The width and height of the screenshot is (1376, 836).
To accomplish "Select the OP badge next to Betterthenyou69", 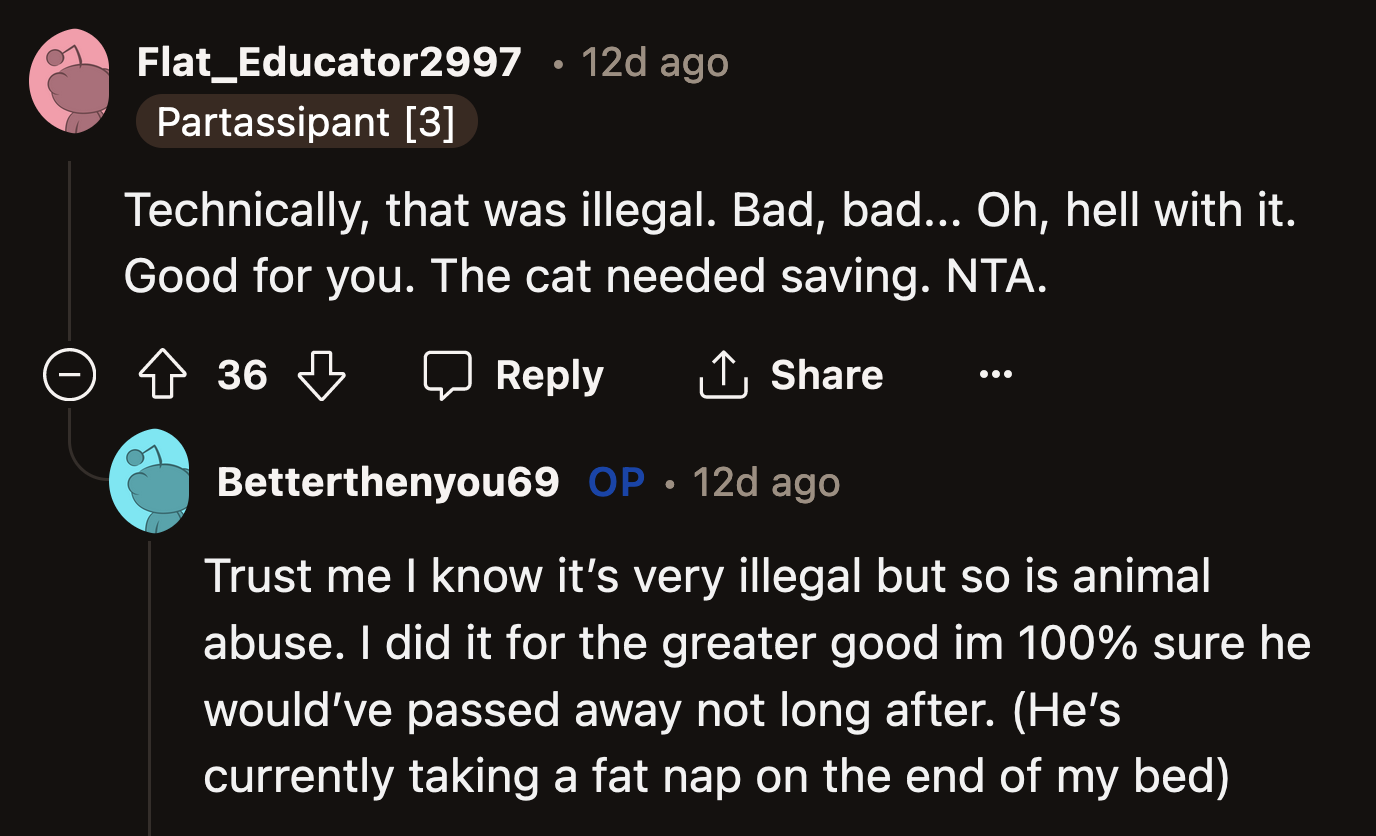I will point(615,482).
